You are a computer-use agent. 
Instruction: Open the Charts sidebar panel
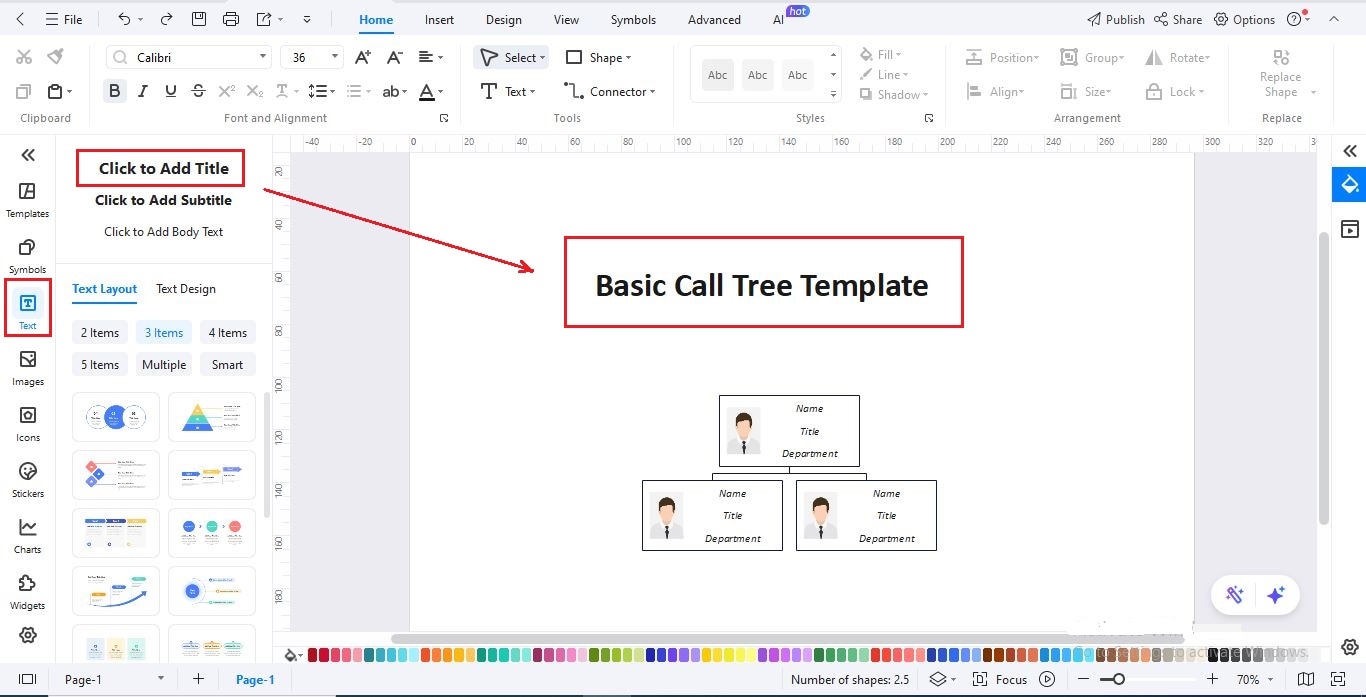28,536
